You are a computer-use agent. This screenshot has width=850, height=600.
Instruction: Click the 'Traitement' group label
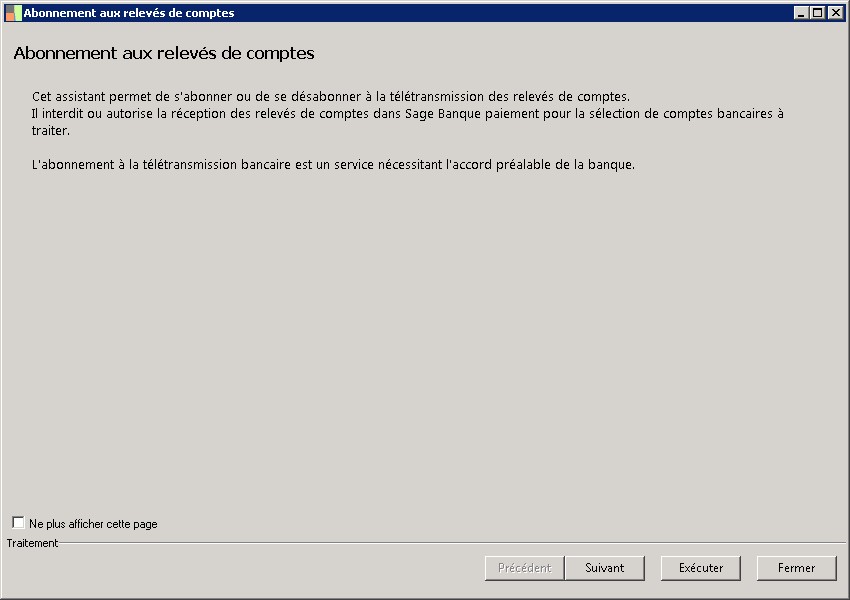click(32, 543)
